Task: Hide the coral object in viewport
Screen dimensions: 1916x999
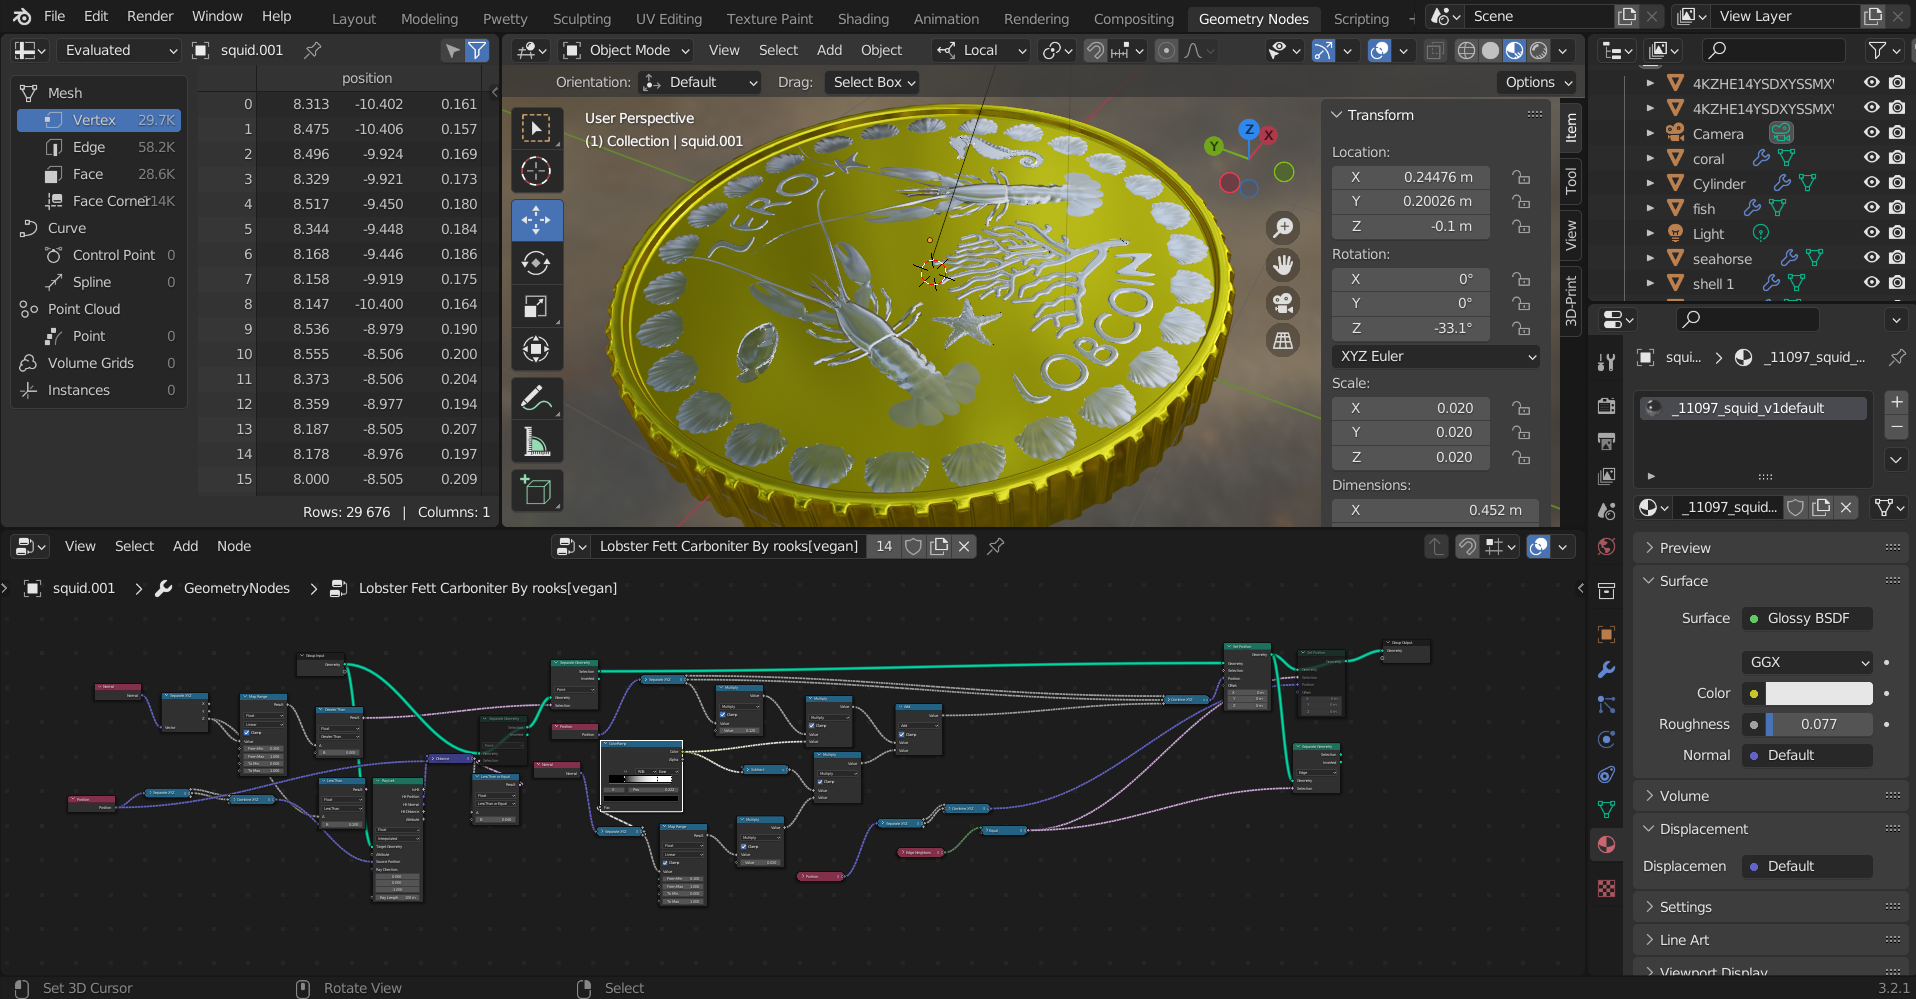Action: coord(1872,158)
